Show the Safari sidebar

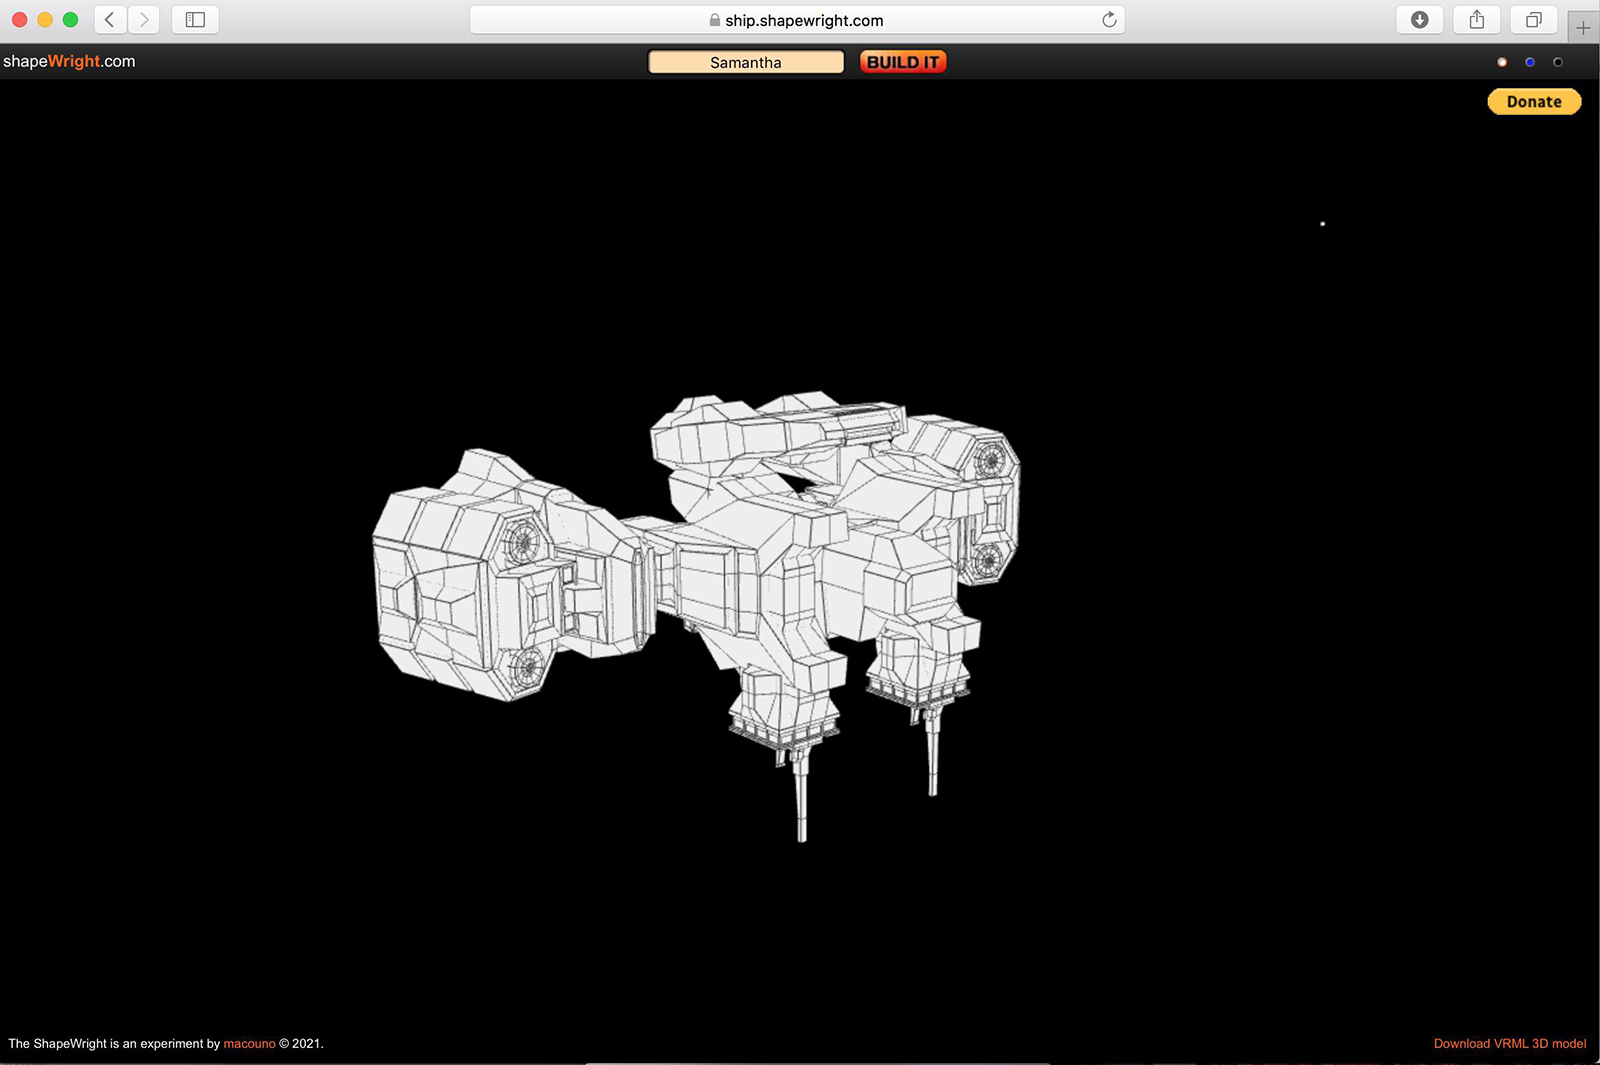(x=195, y=20)
